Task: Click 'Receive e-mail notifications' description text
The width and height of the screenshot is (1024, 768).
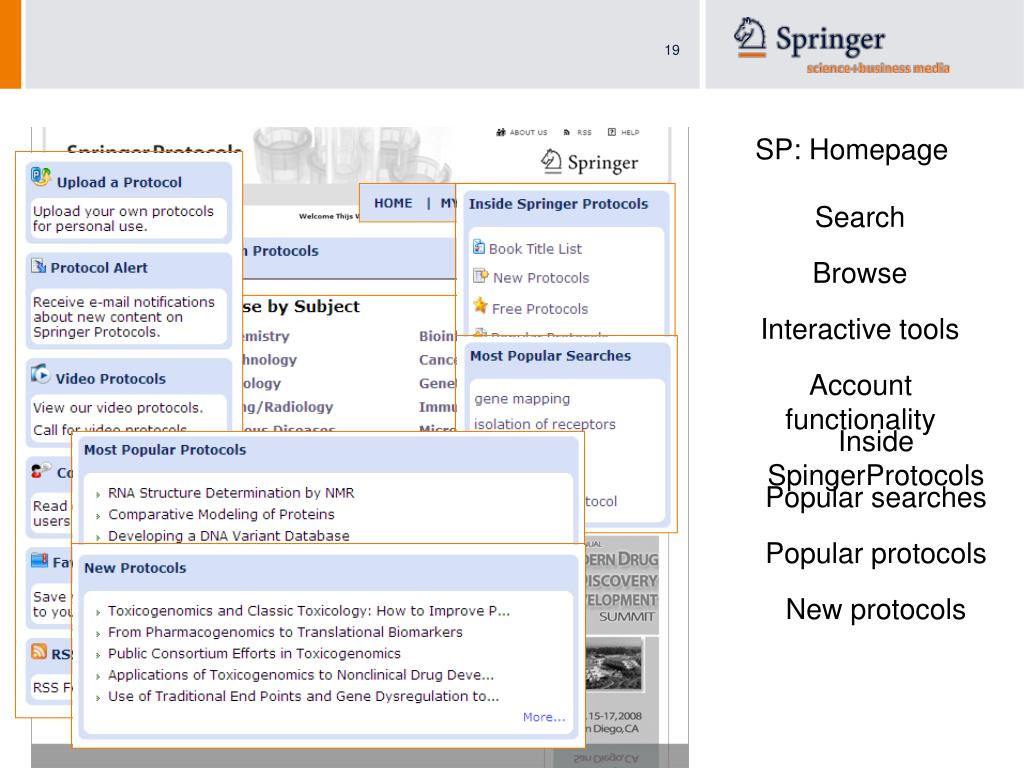Action: pos(123,317)
